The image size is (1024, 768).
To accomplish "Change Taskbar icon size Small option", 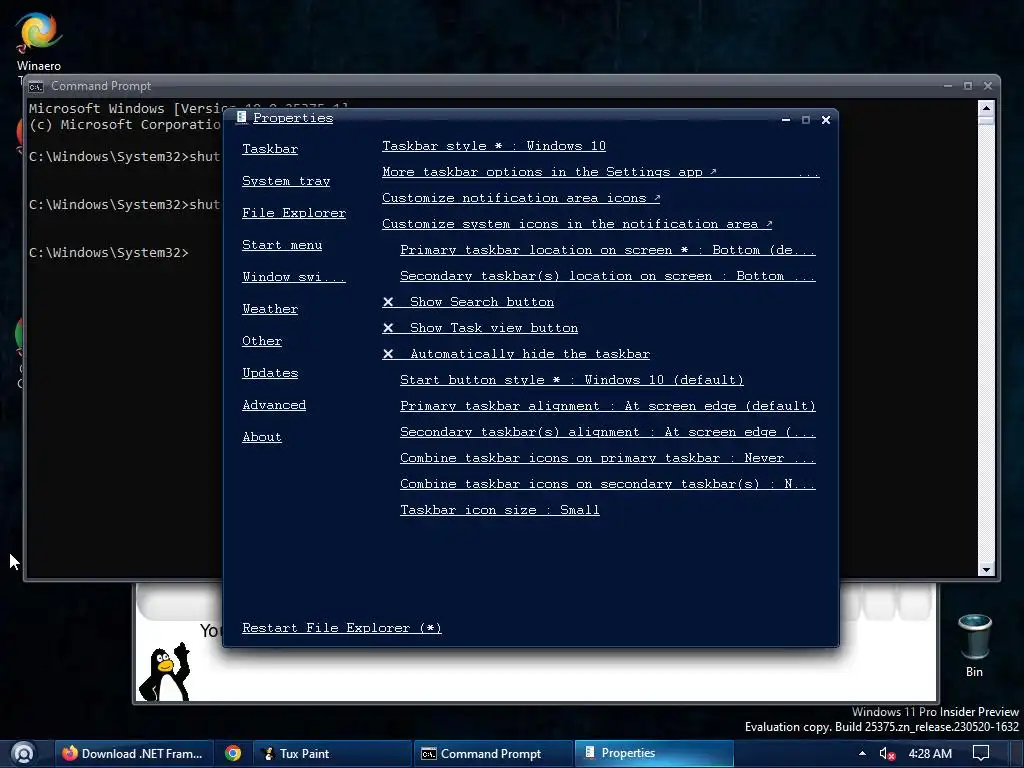I will tap(500, 510).
